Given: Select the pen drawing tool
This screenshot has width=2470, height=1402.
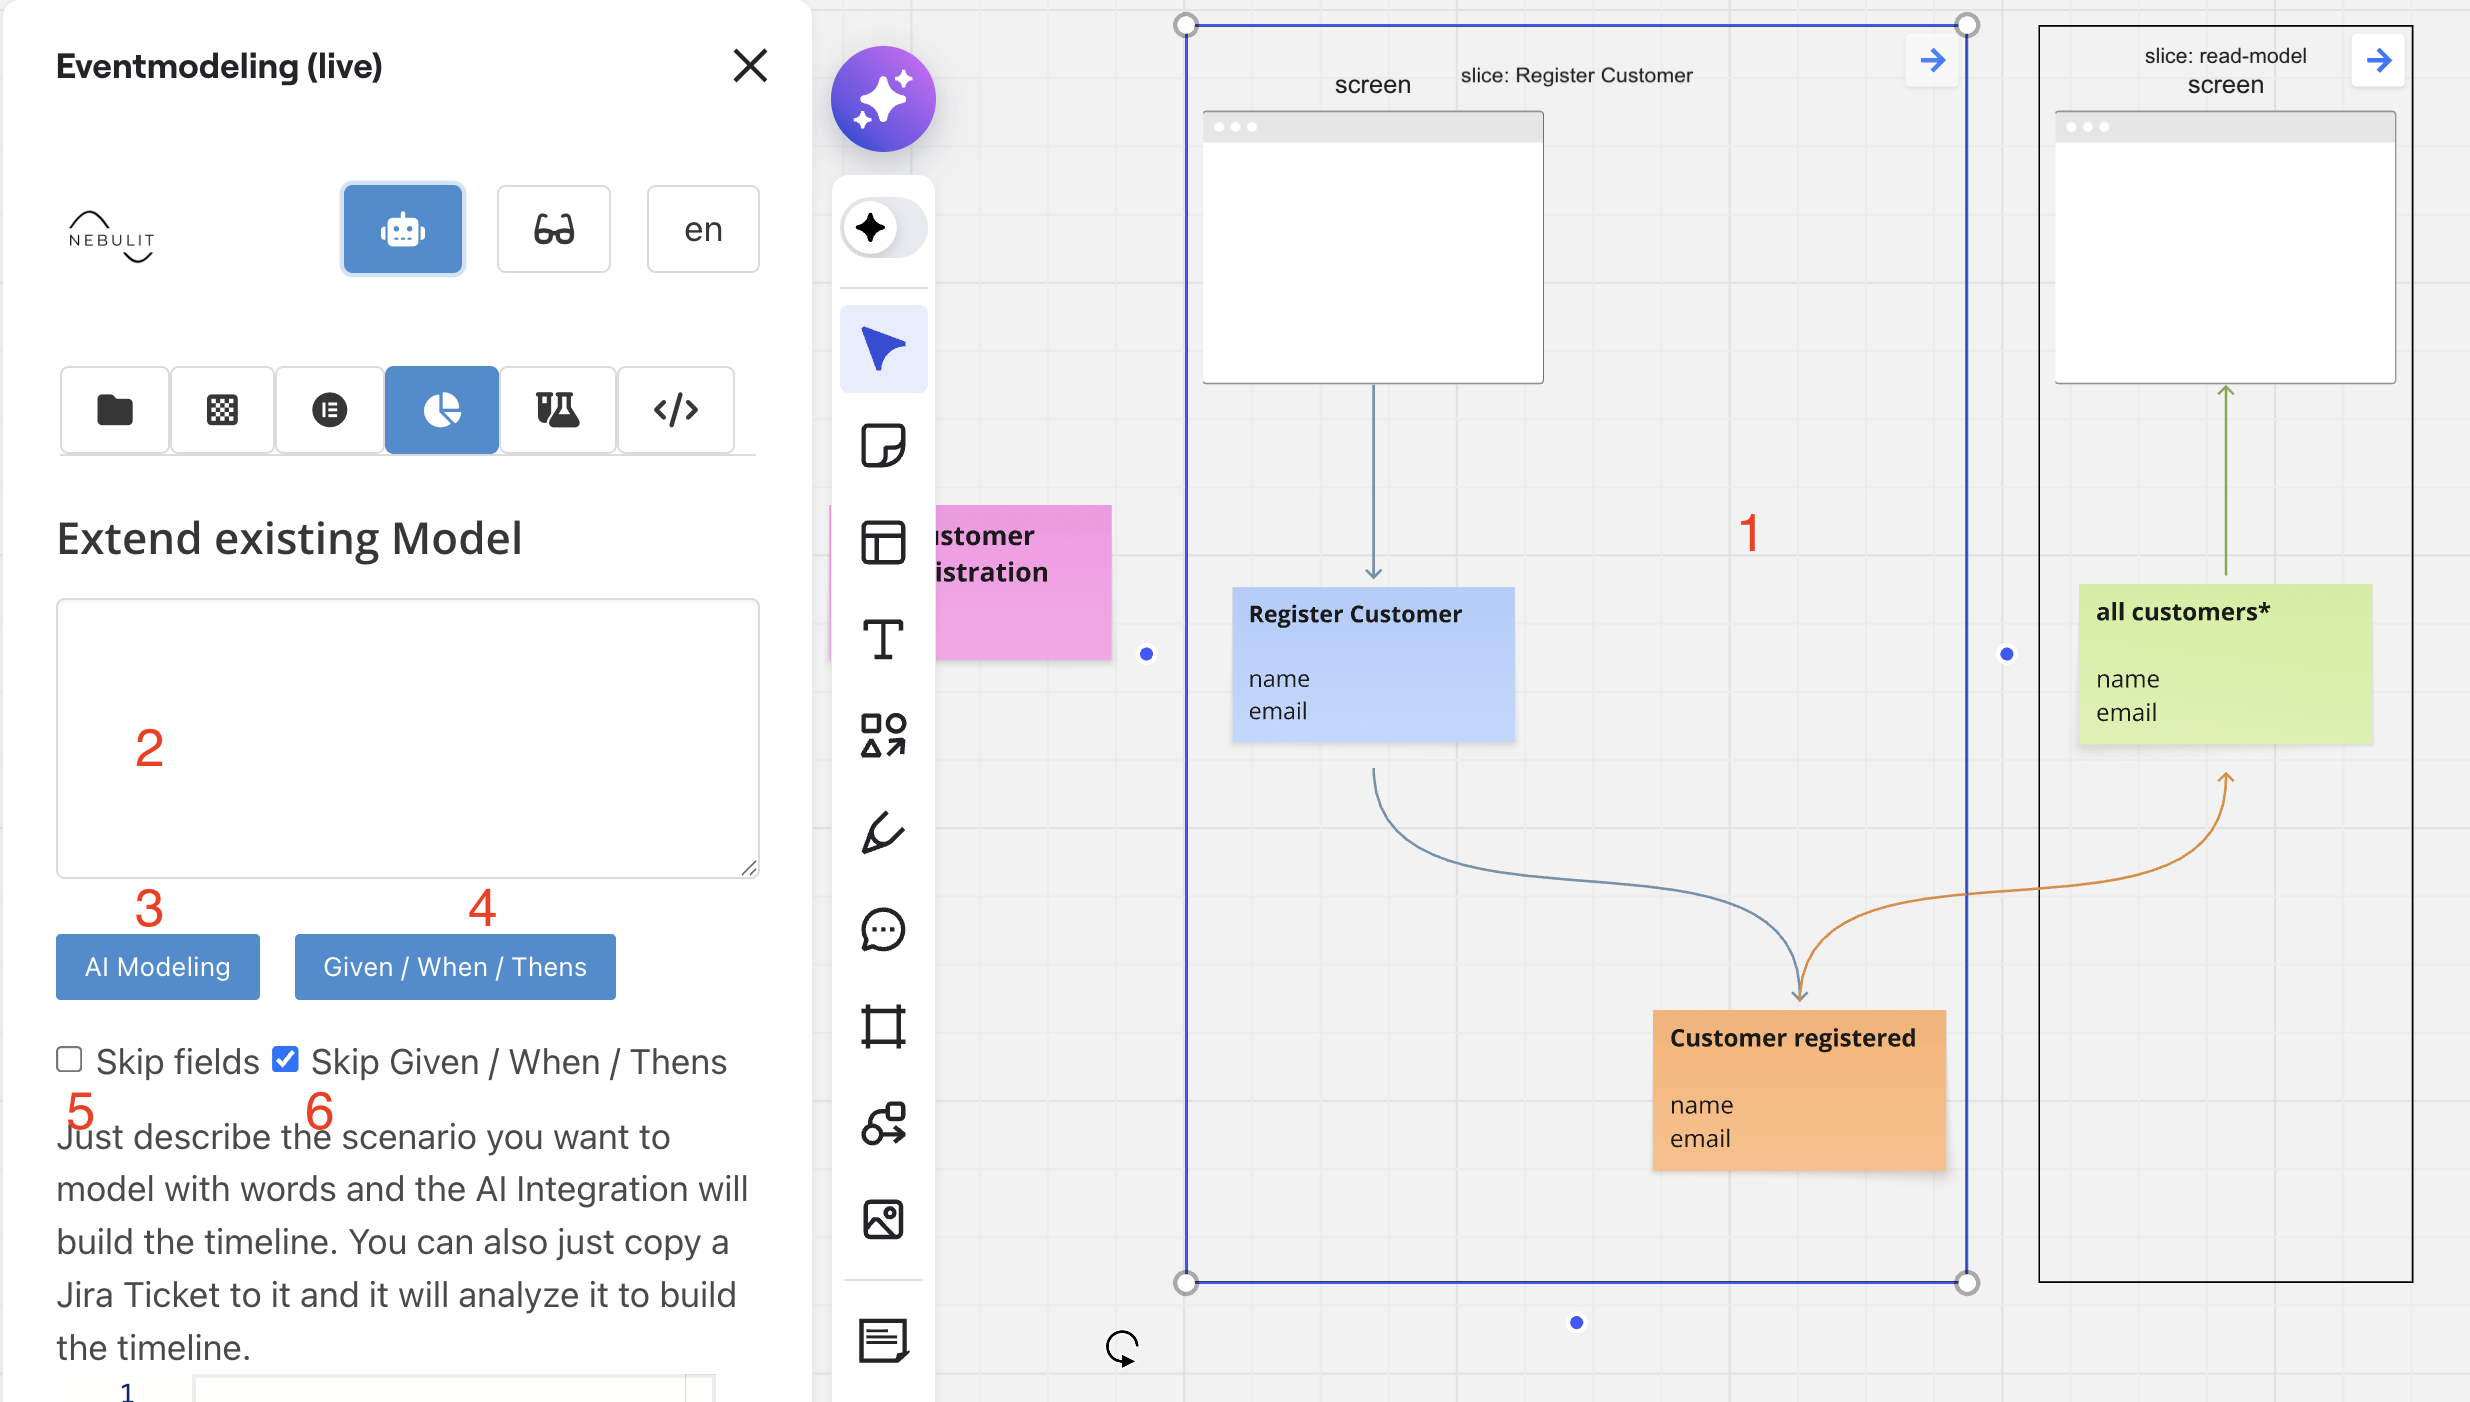Looking at the screenshot, I should coord(883,832).
